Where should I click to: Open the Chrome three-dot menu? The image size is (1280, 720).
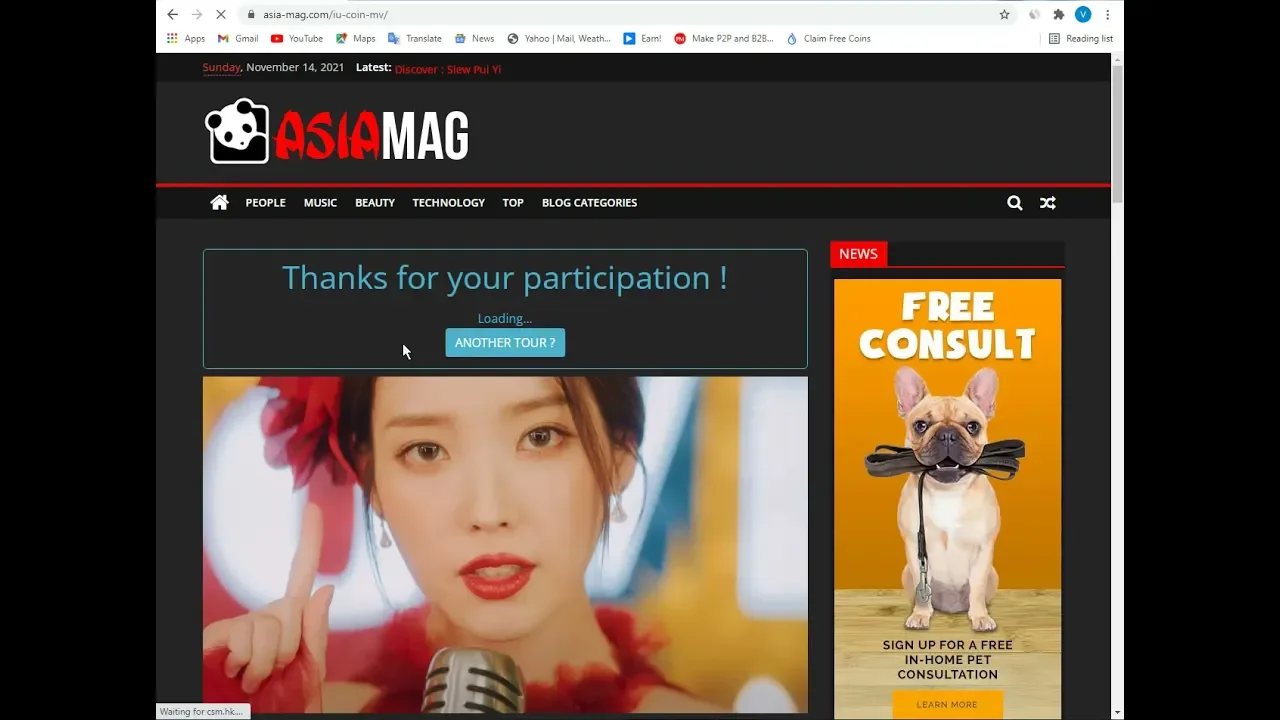[1107, 15]
